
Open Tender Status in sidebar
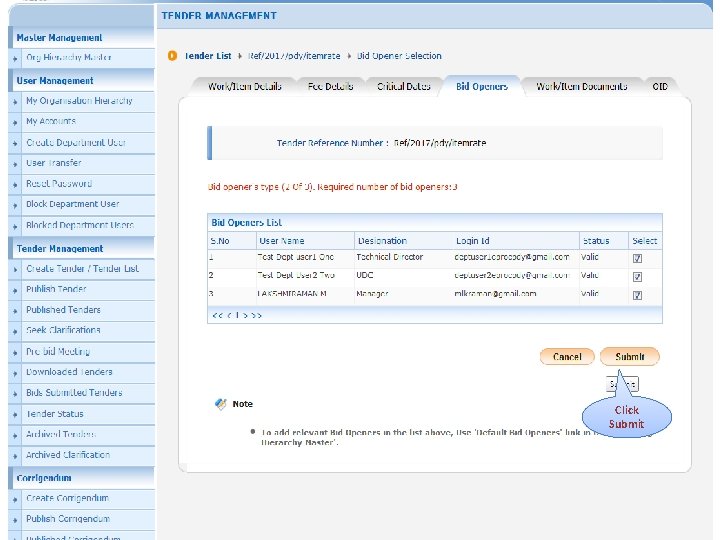coord(55,414)
